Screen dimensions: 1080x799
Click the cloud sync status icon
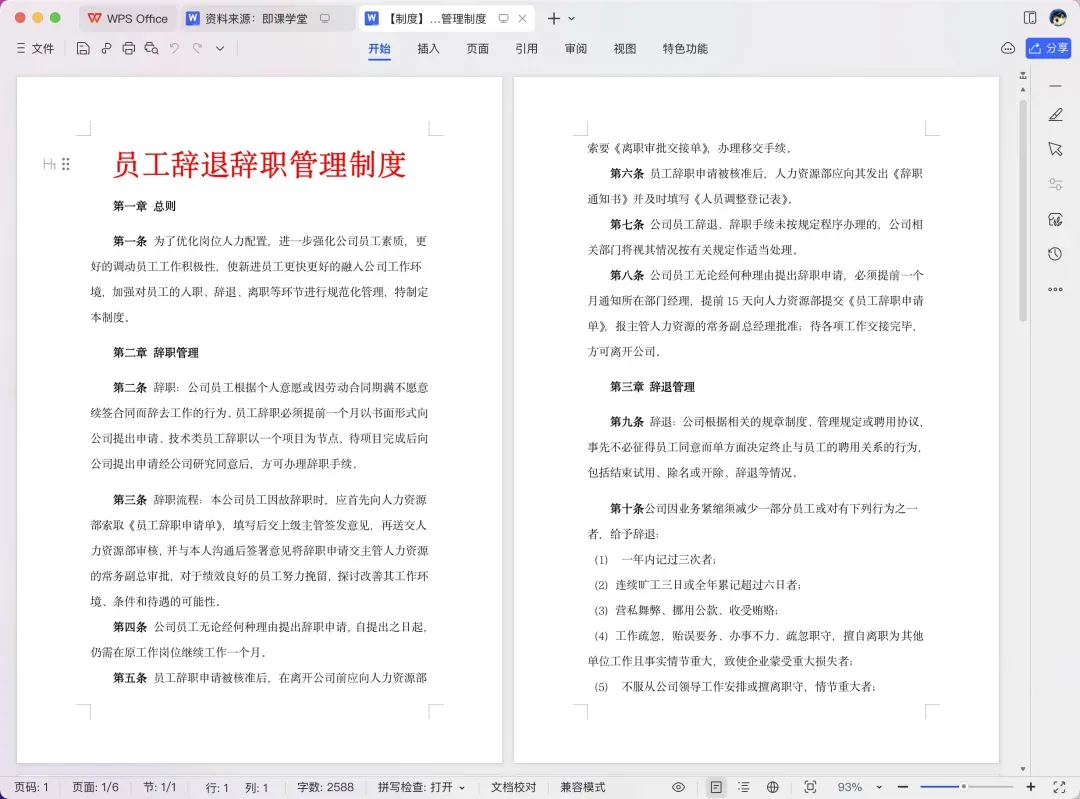[x=1008, y=48]
